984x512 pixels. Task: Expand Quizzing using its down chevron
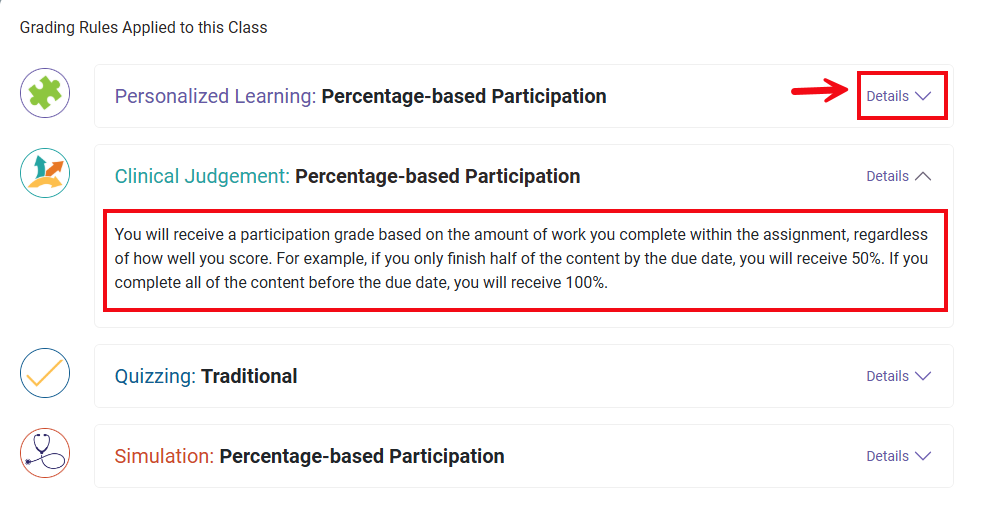pos(923,377)
